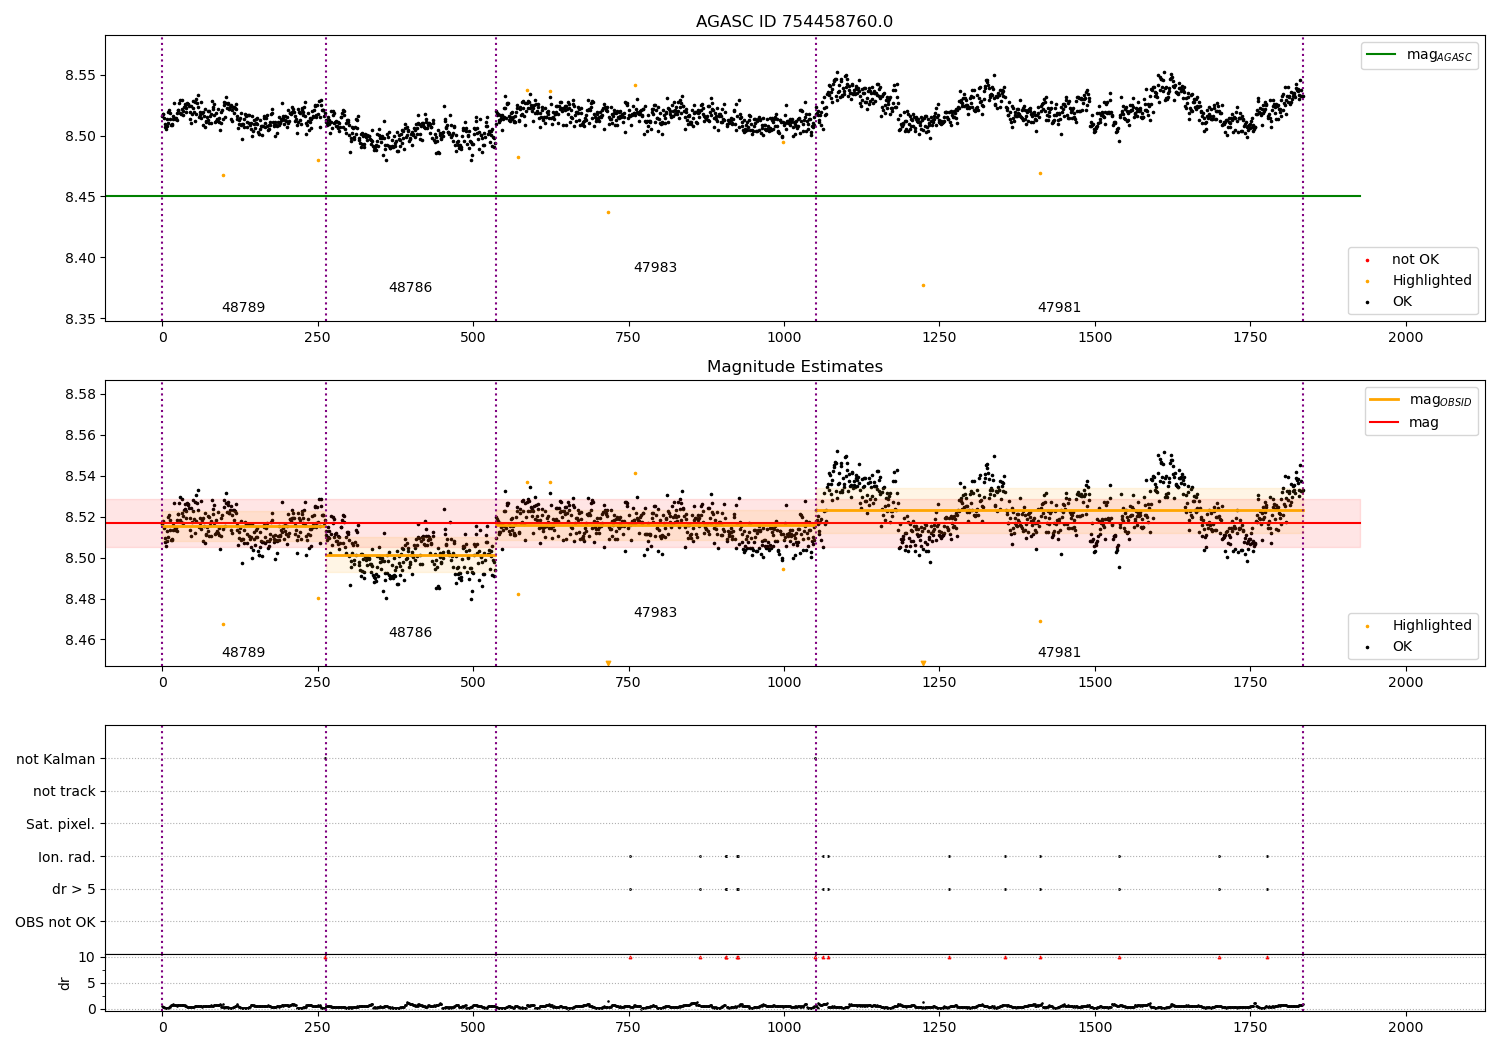Click the 'Ion. rad.' row label
This screenshot has height=1050, width=1500.
tap(67, 857)
